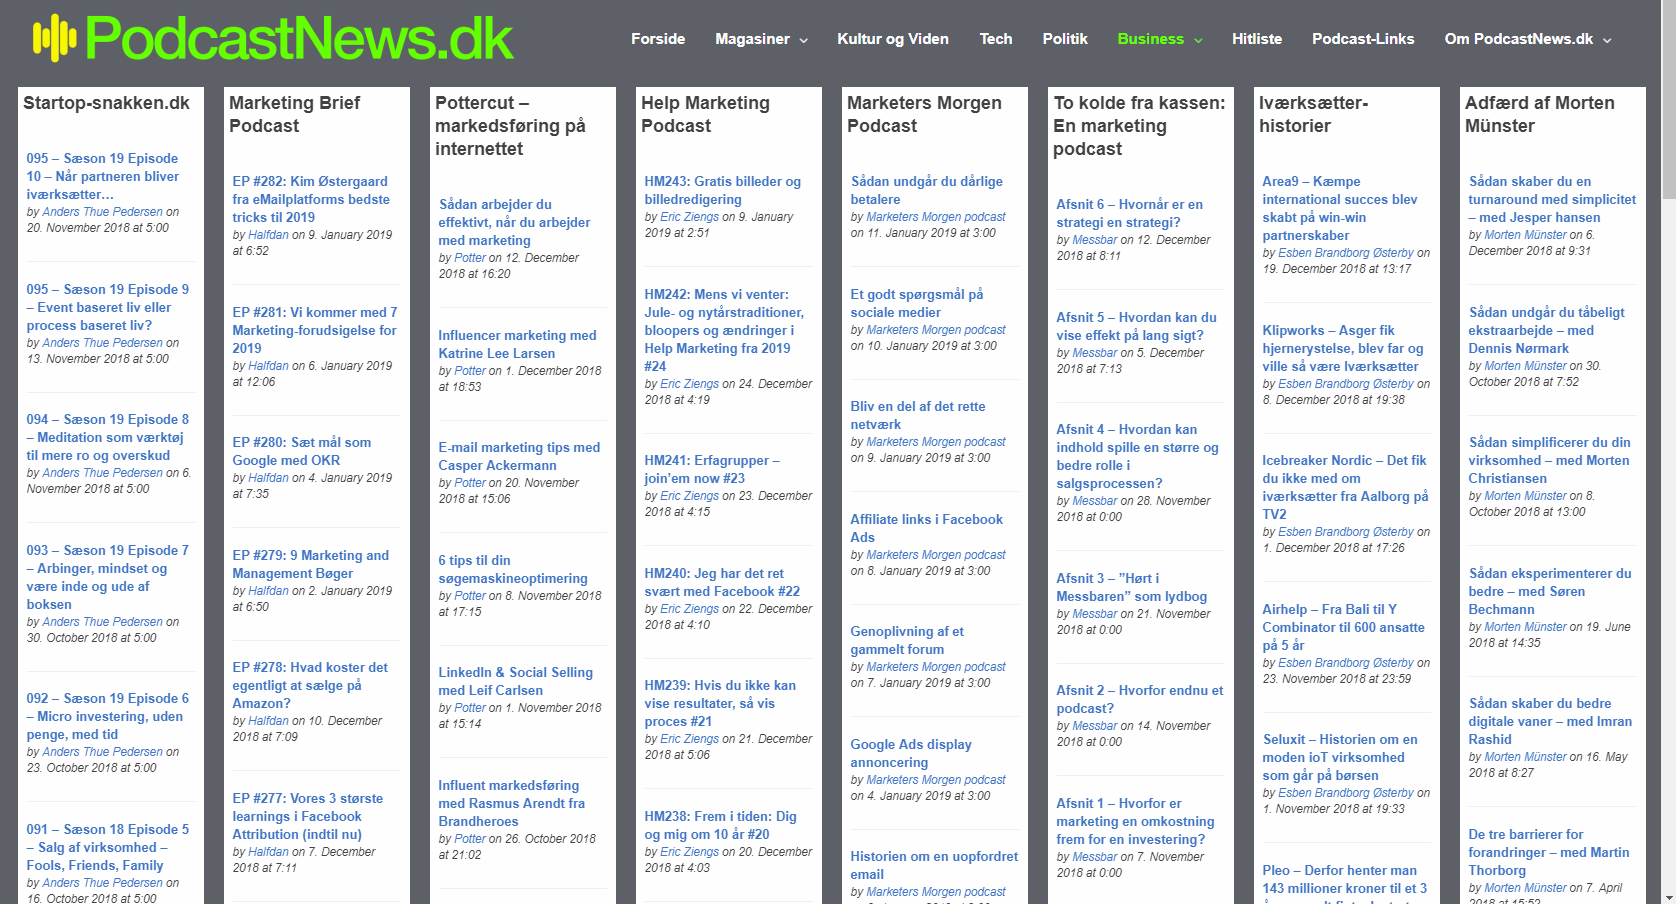This screenshot has height=904, width=1676.
Task: Select the Politik menu item
Action: (x=1065, y=39)
